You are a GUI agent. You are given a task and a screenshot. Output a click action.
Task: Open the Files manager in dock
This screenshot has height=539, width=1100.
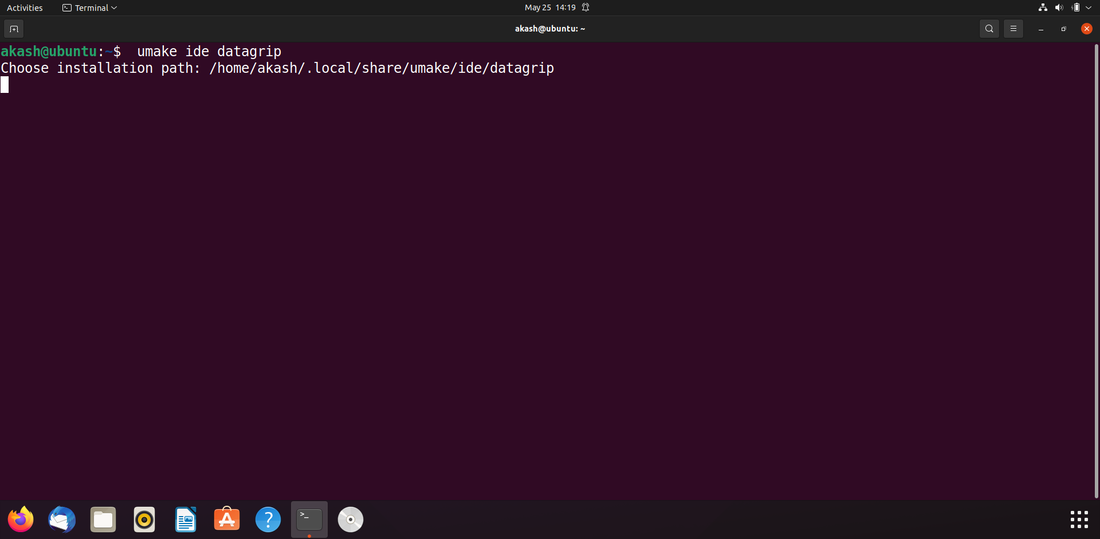coord(103,519)
